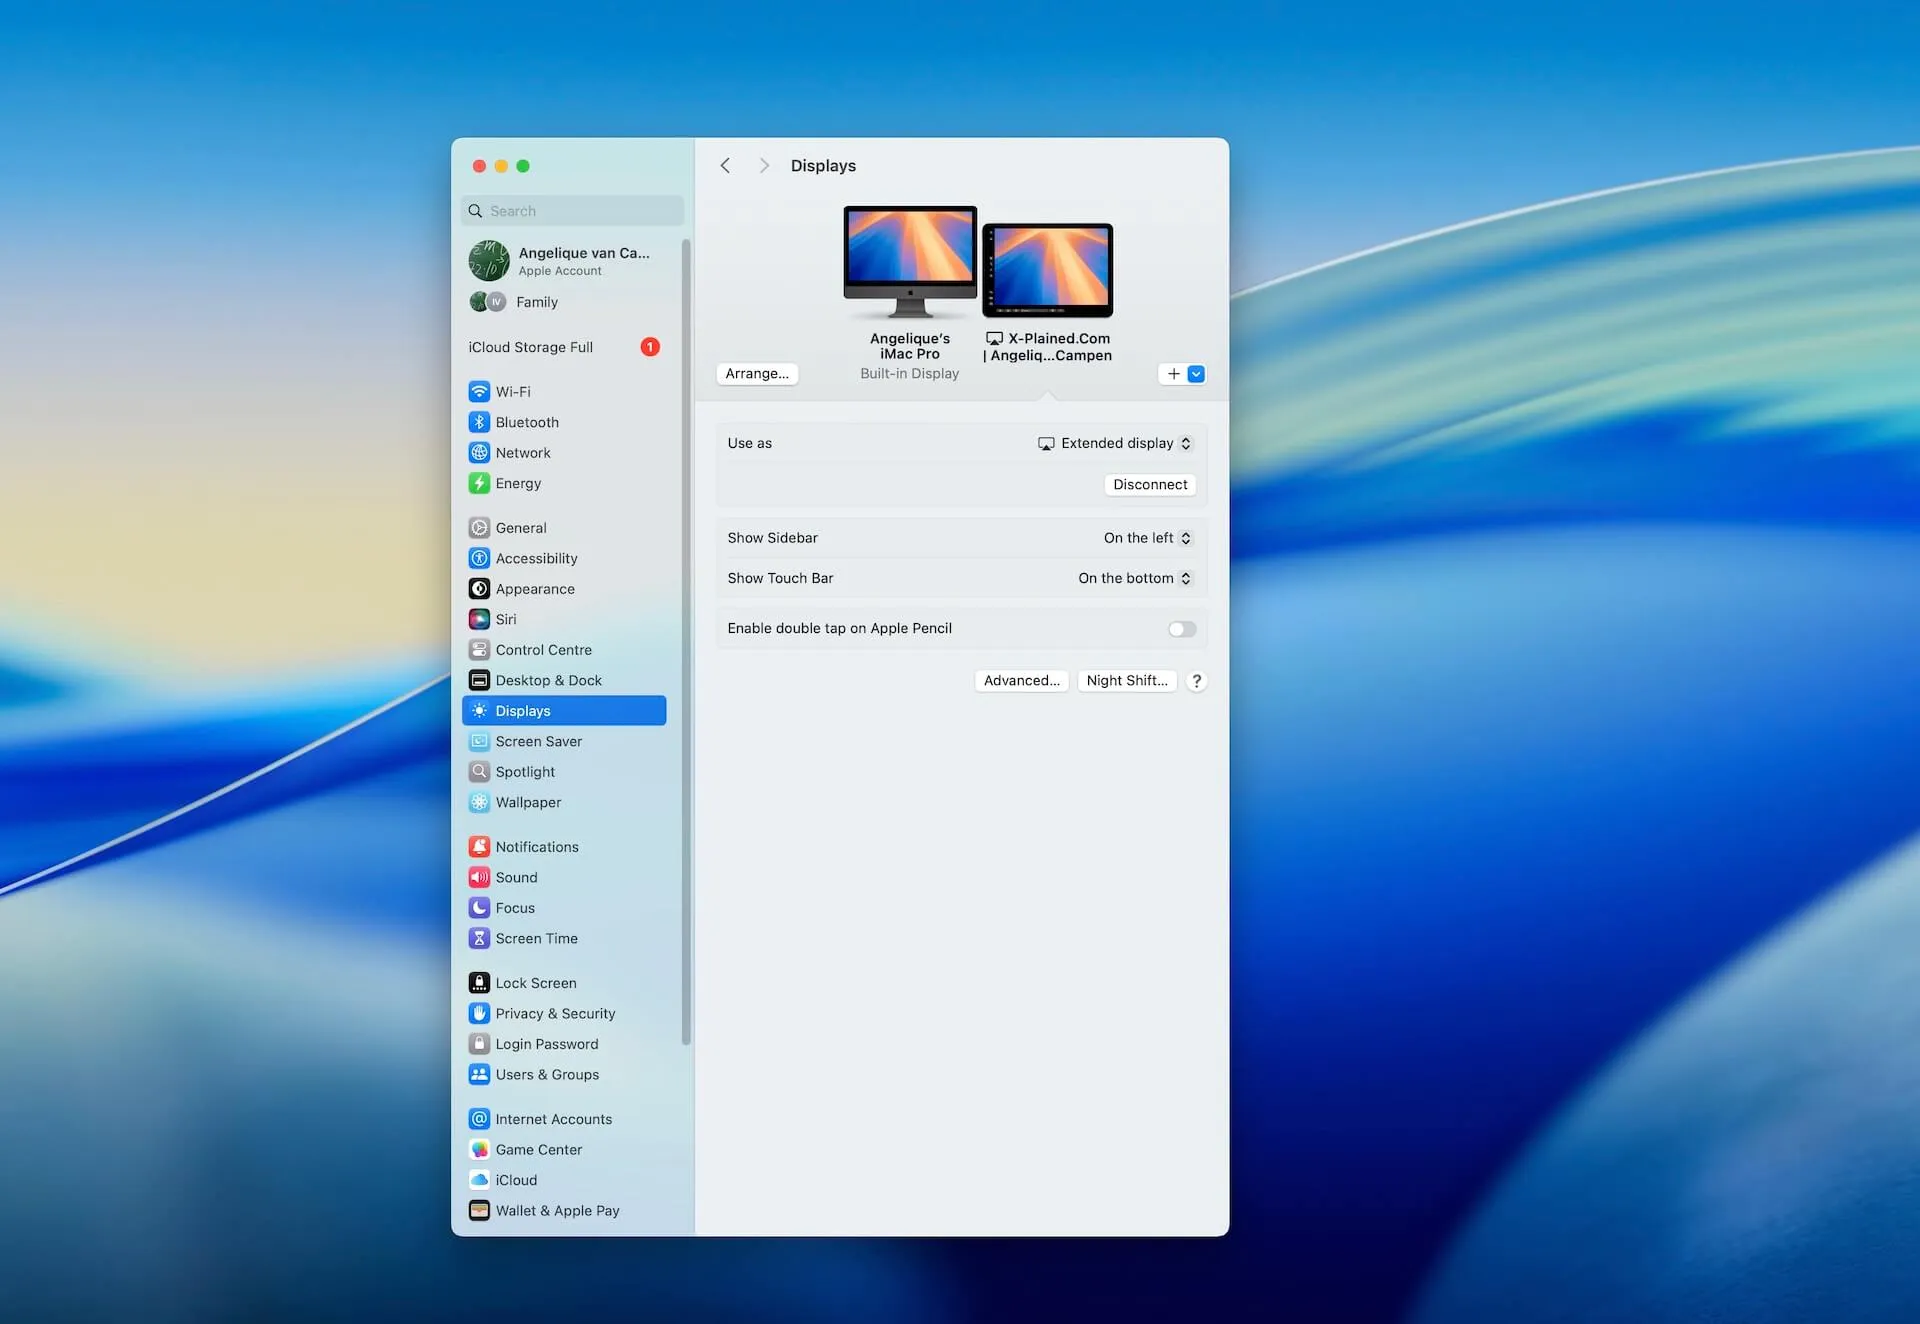
Task: Select Privacy & Security in sidebar
Action: tap(555, 1013)
